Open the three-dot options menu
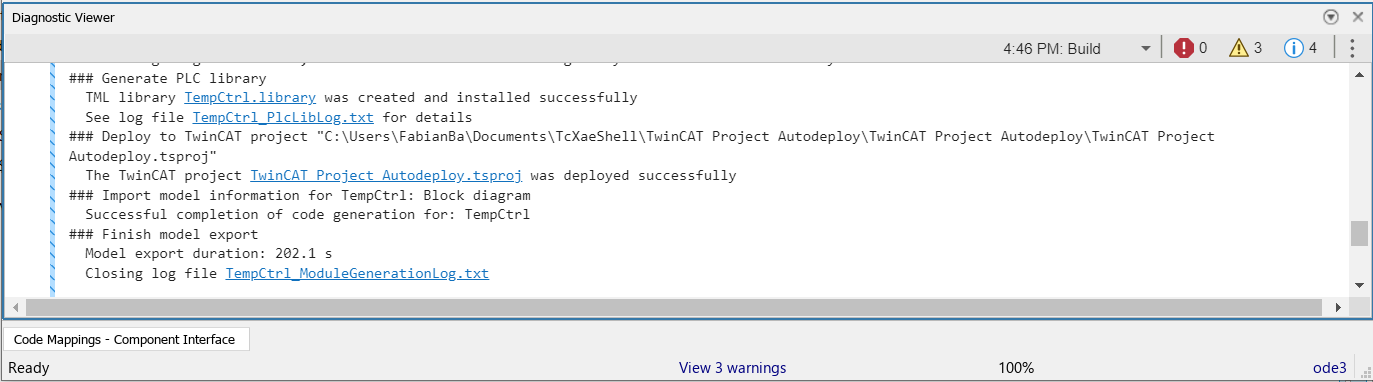Image resolution: width=1373 pixels, height=382 pixels. click(1352, 48)
